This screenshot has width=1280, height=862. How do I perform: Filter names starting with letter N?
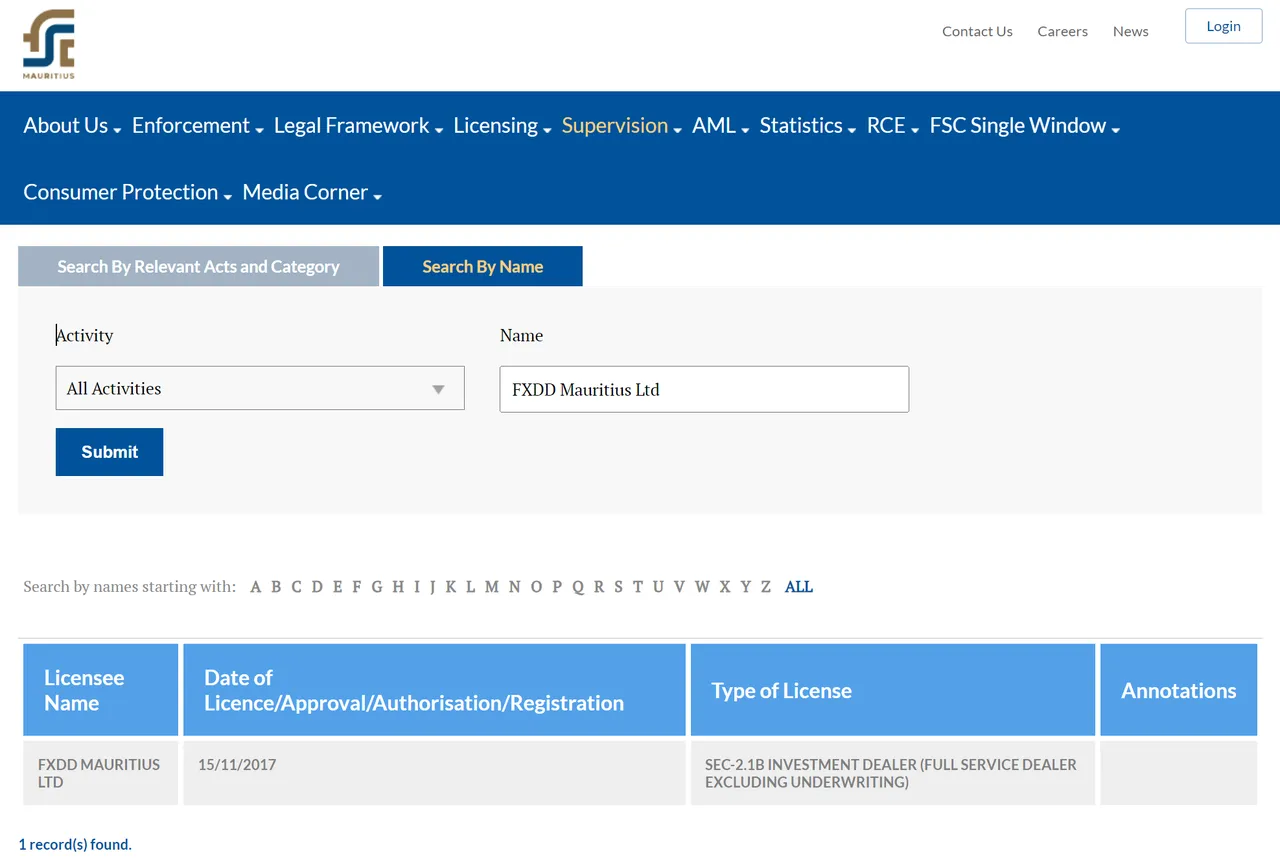pyautogui.click(x=514, y=587)
